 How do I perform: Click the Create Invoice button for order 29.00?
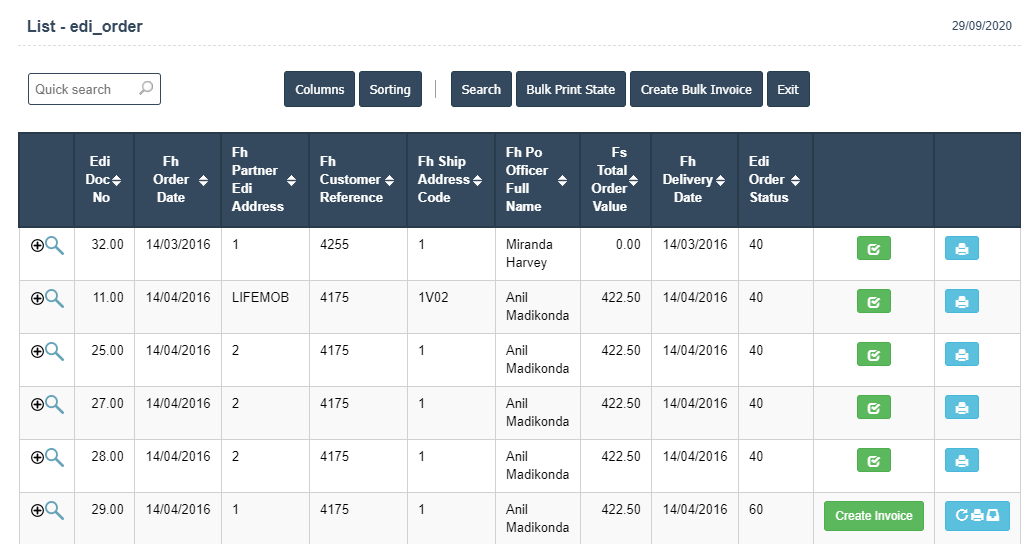click(x=873, y=516)
